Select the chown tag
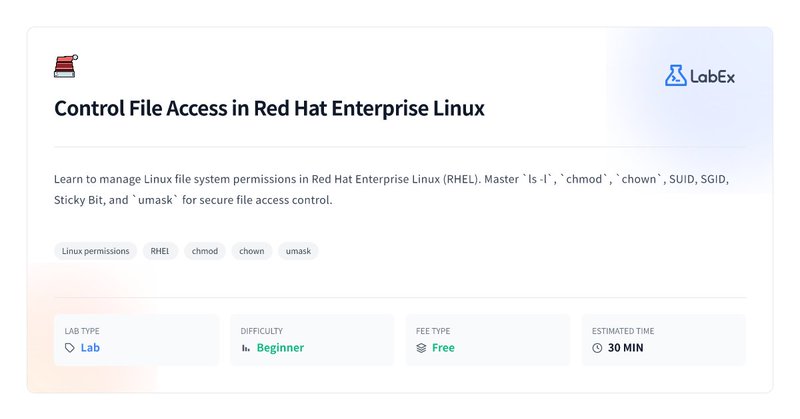The image size is (800, 419). pos(252,251)
